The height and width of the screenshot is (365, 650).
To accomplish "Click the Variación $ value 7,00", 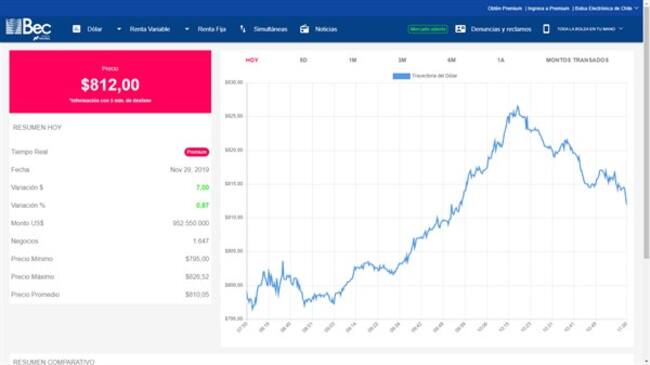I will pos(202,187).
